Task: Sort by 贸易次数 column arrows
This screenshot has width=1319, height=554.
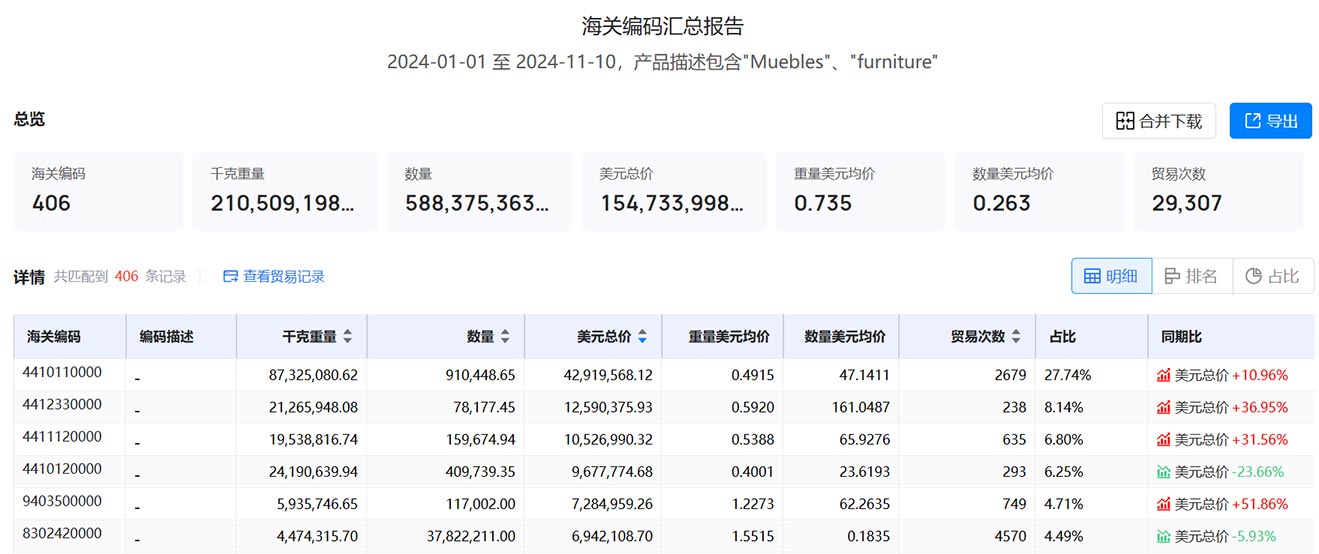Action: coord(1016,337)
